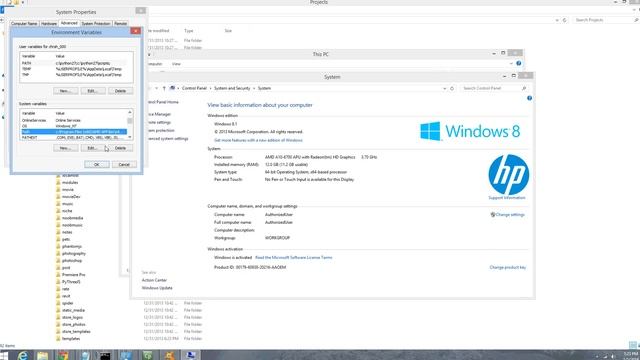
Task: Open the spider folder icon
Action: point(58,303)
